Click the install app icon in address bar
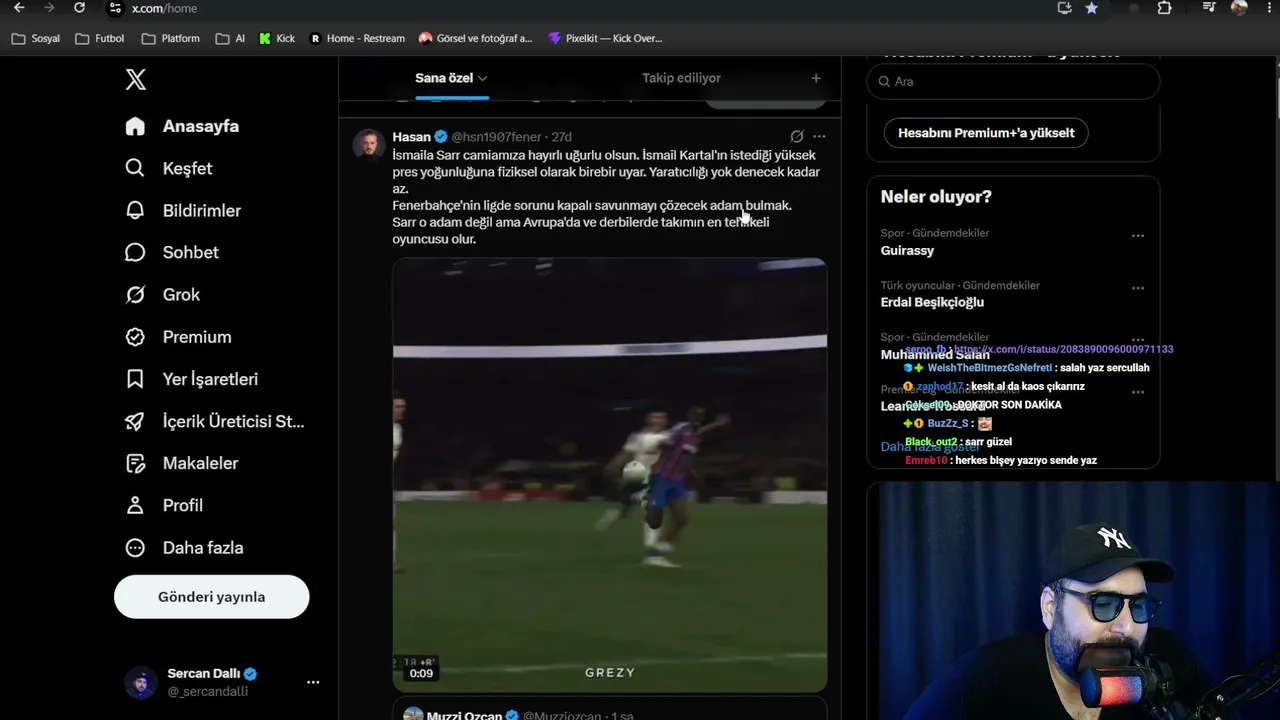 1064,8
